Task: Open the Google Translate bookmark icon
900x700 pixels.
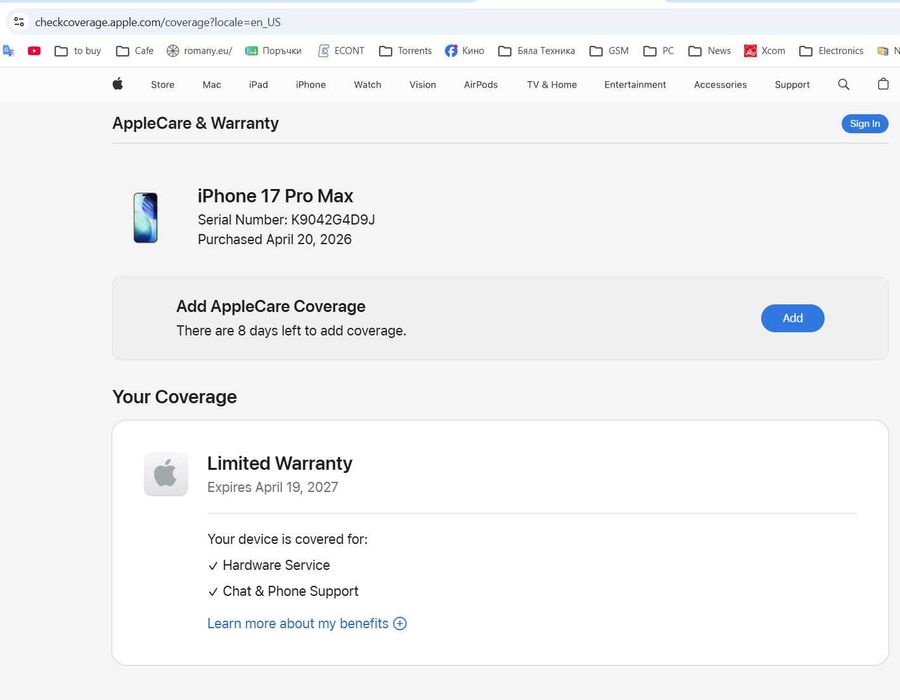Action: pos(9,51)
